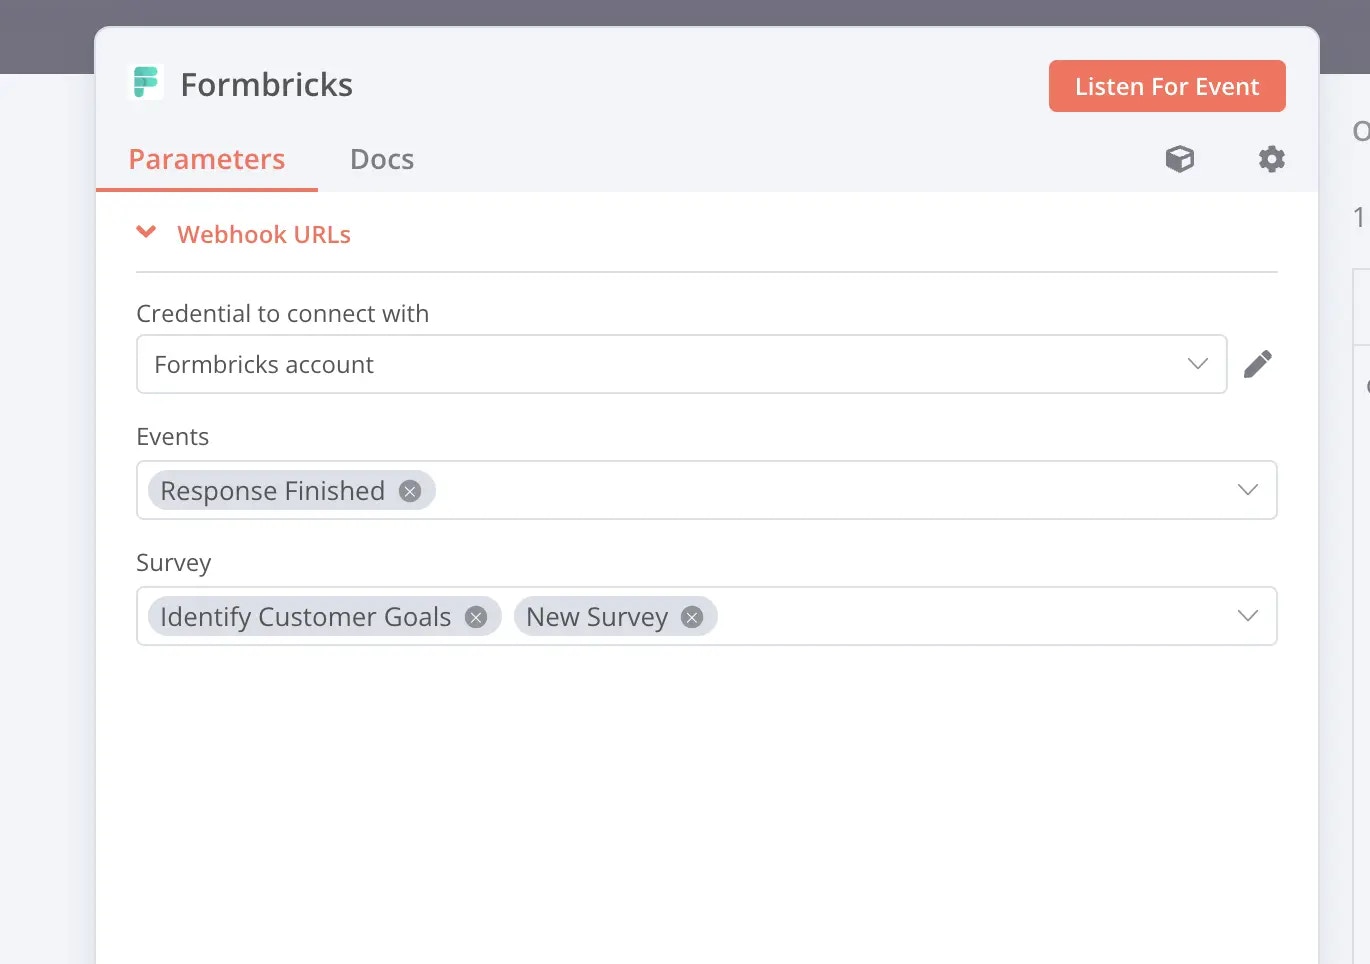Remove New Survey tag
This screenshot has height=964, width=1370.
tap(692, 617)
